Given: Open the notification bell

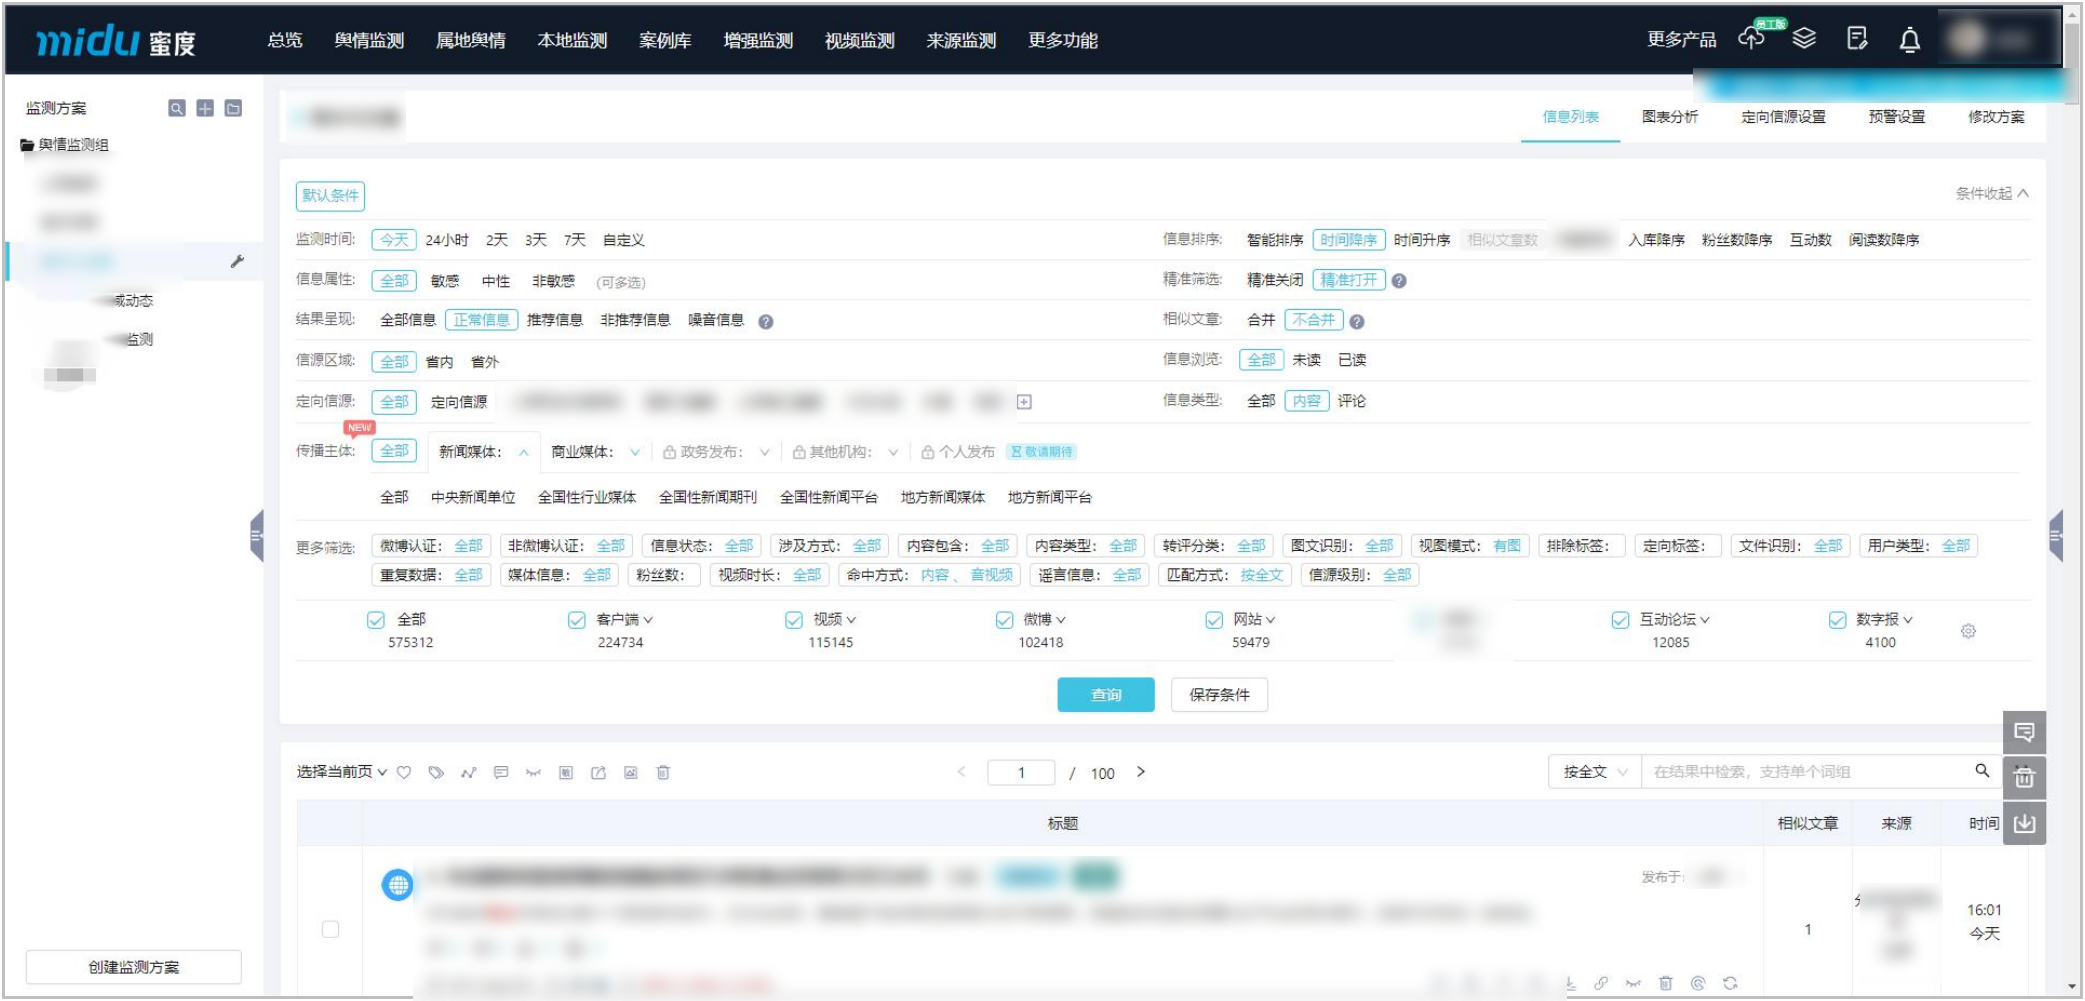Looking at the screenshot, I should [1910, 40].
